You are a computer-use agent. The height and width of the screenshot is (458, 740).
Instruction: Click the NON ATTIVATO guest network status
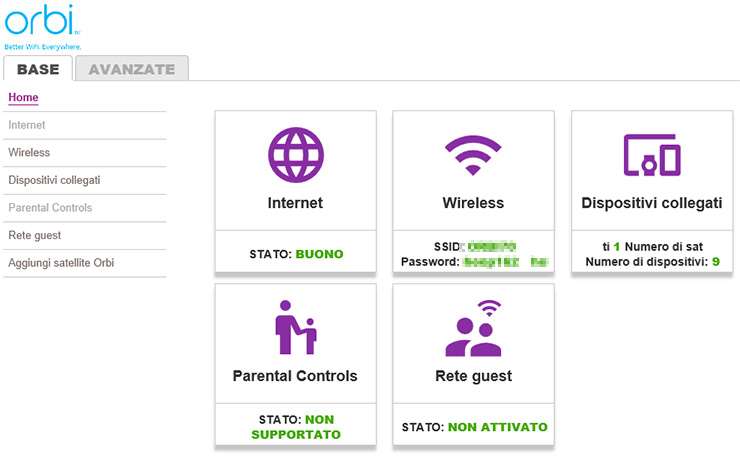(x=497, y=427)
